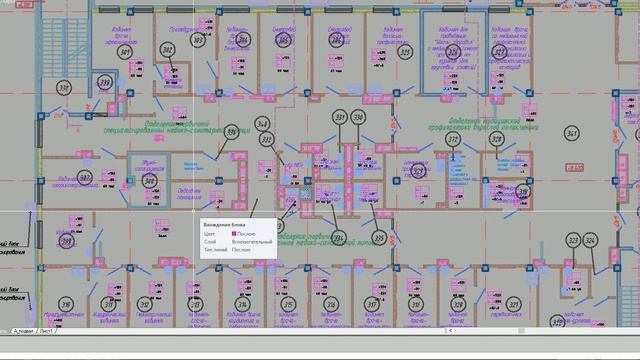This screenshot has width=640, height=360.
Task: Select the staircase block at top left
Action: [x=65, y=47]
